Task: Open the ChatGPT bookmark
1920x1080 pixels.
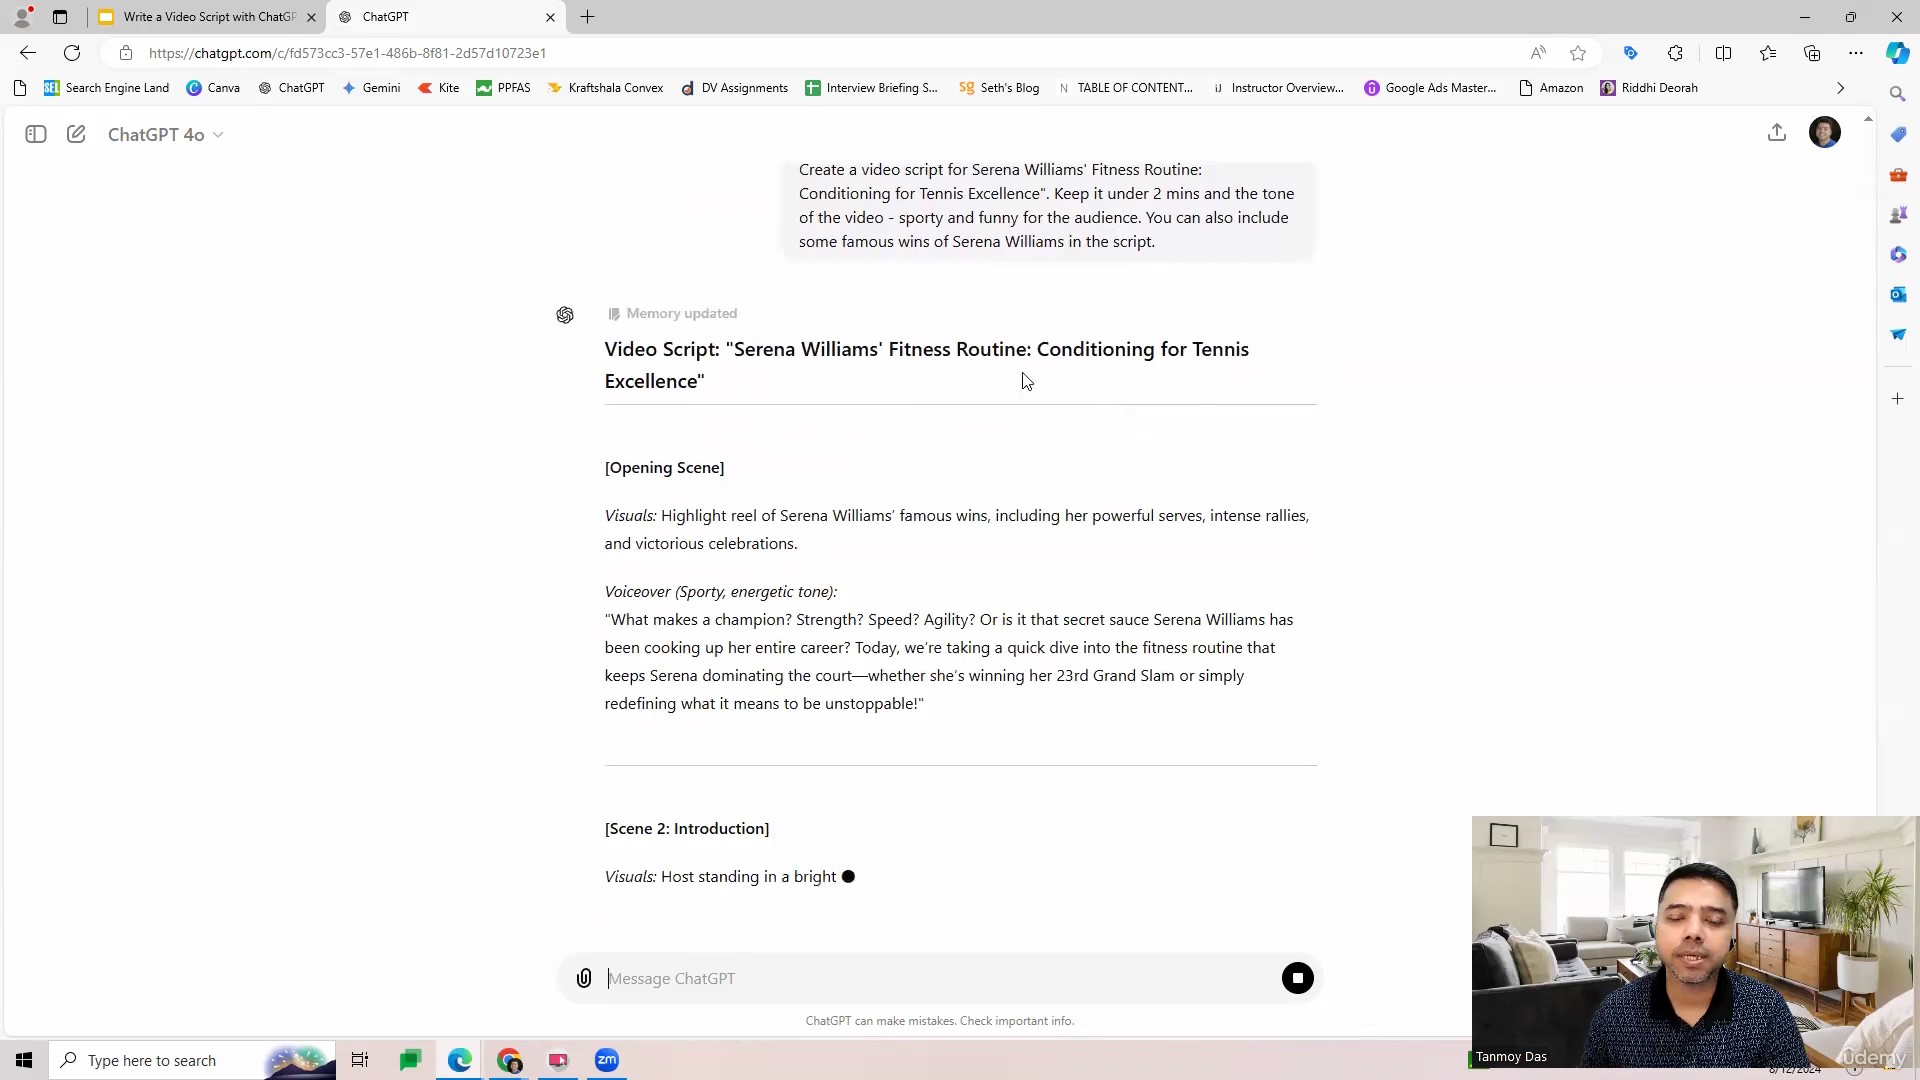Action: [x=291, y=88]
